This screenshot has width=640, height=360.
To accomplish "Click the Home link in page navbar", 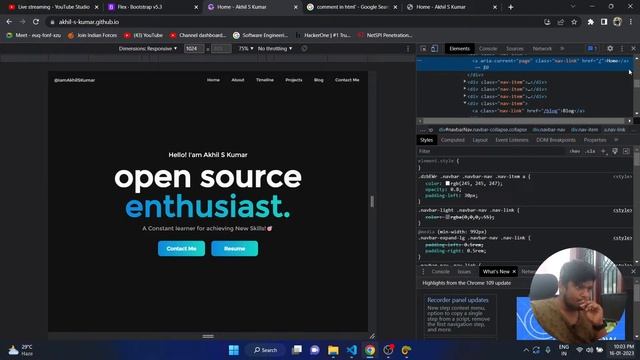I will [213, 80].
